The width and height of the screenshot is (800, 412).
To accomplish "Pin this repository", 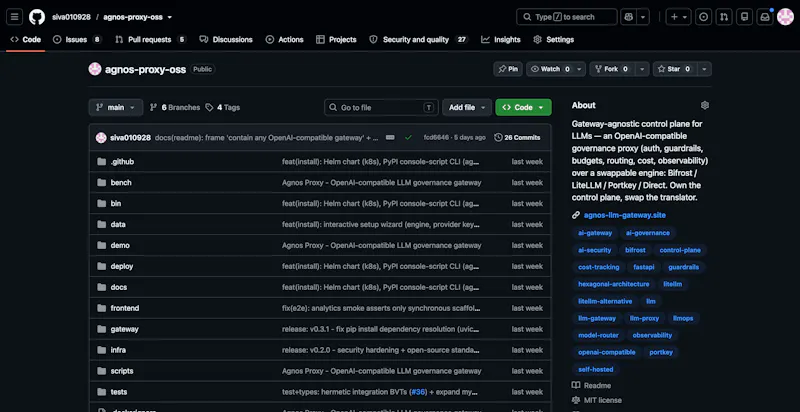I will coord(508,69).
